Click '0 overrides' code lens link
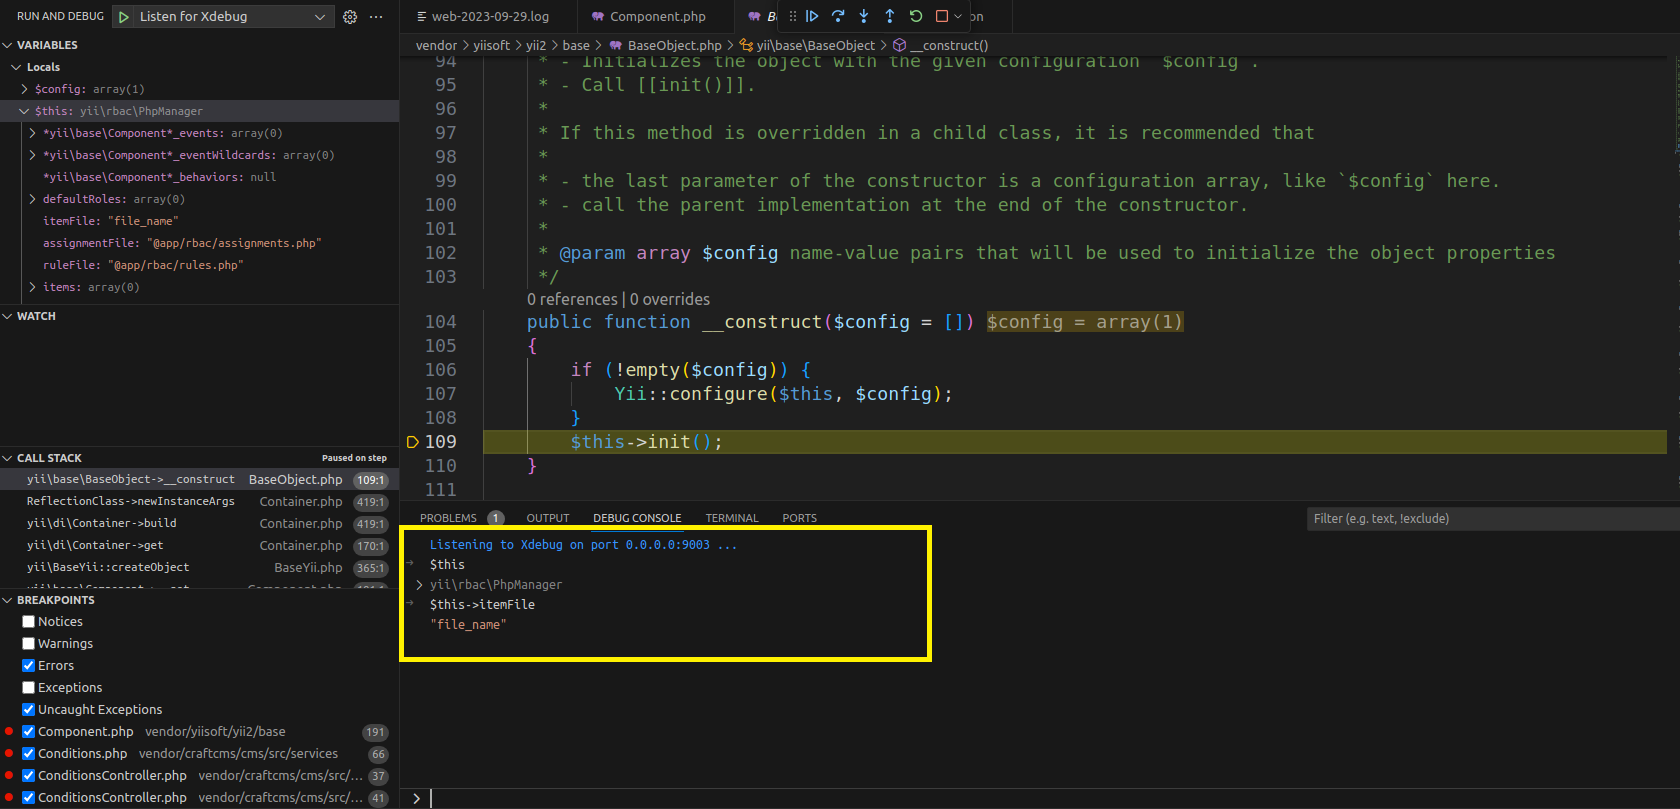1680x809 pixels. tap(670, 299)
